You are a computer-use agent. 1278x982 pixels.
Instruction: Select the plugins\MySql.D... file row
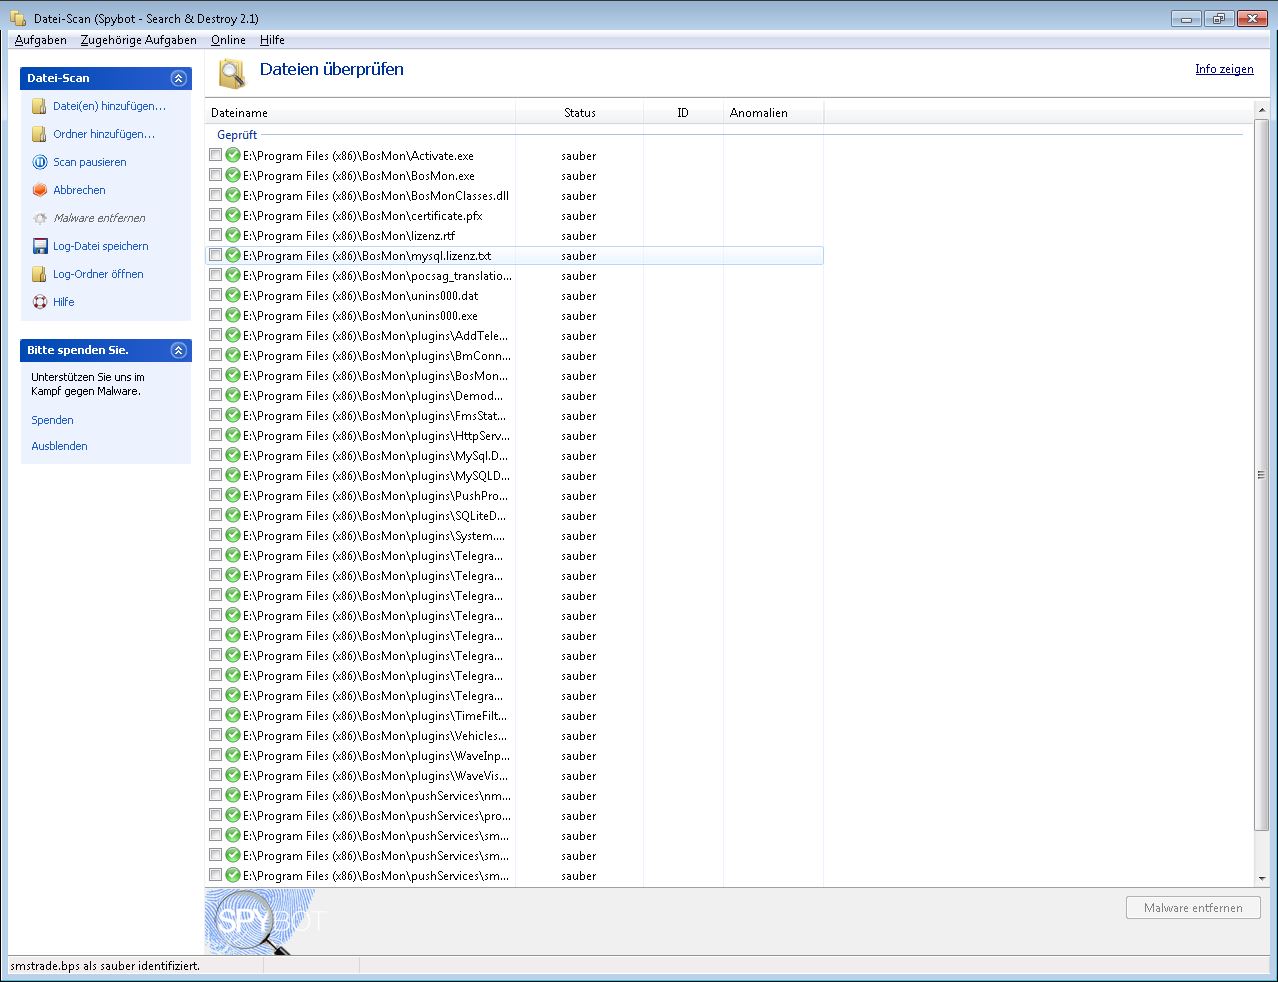pyautogui.click(x=514, y=456)
